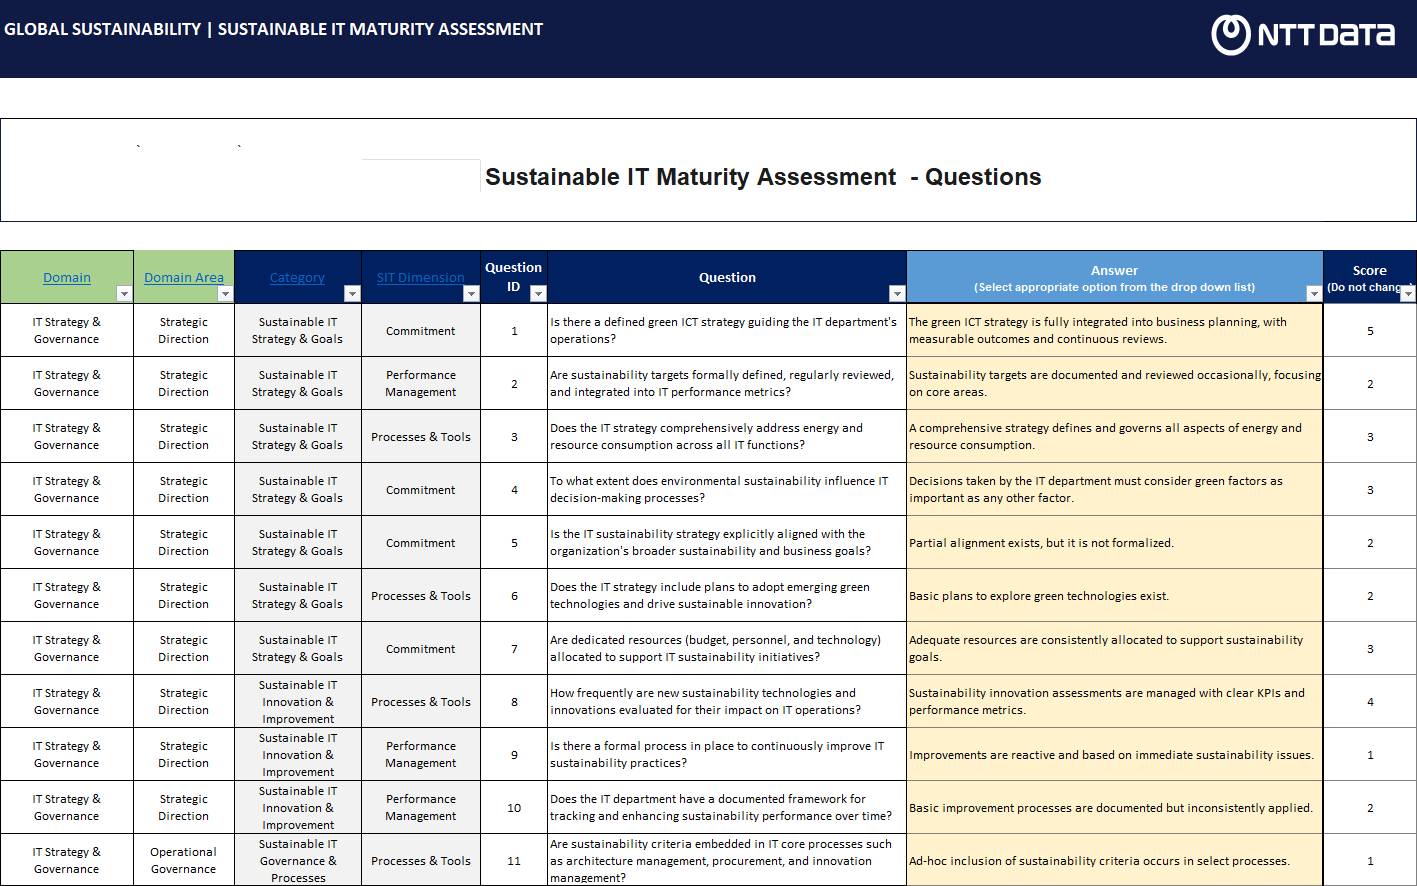Select answer 'Sustainability targets are documented and reviewed occasionally'
The image size is (1417, 886).
pos(1115,383)
